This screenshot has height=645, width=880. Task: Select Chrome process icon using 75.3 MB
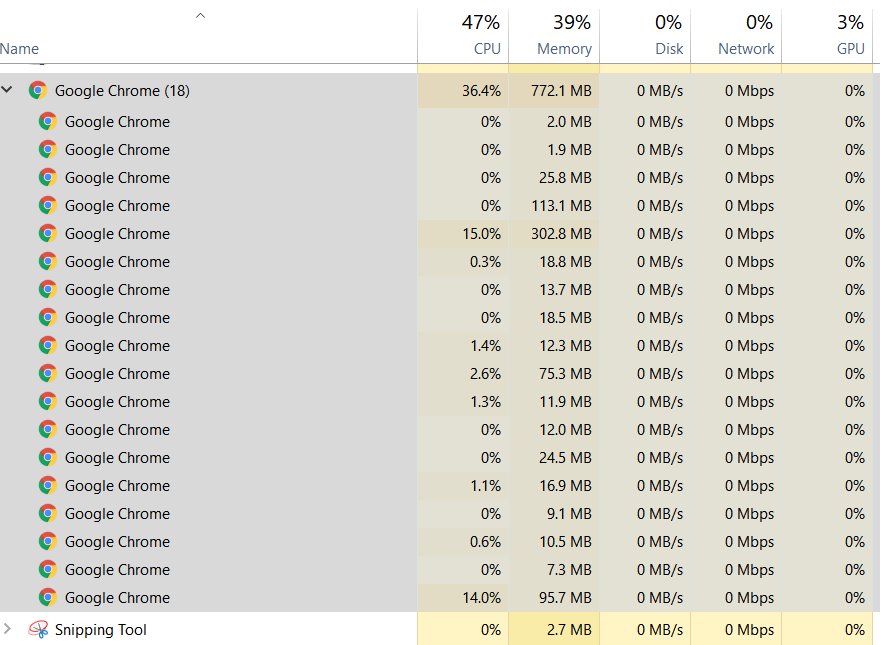point(48,373)
